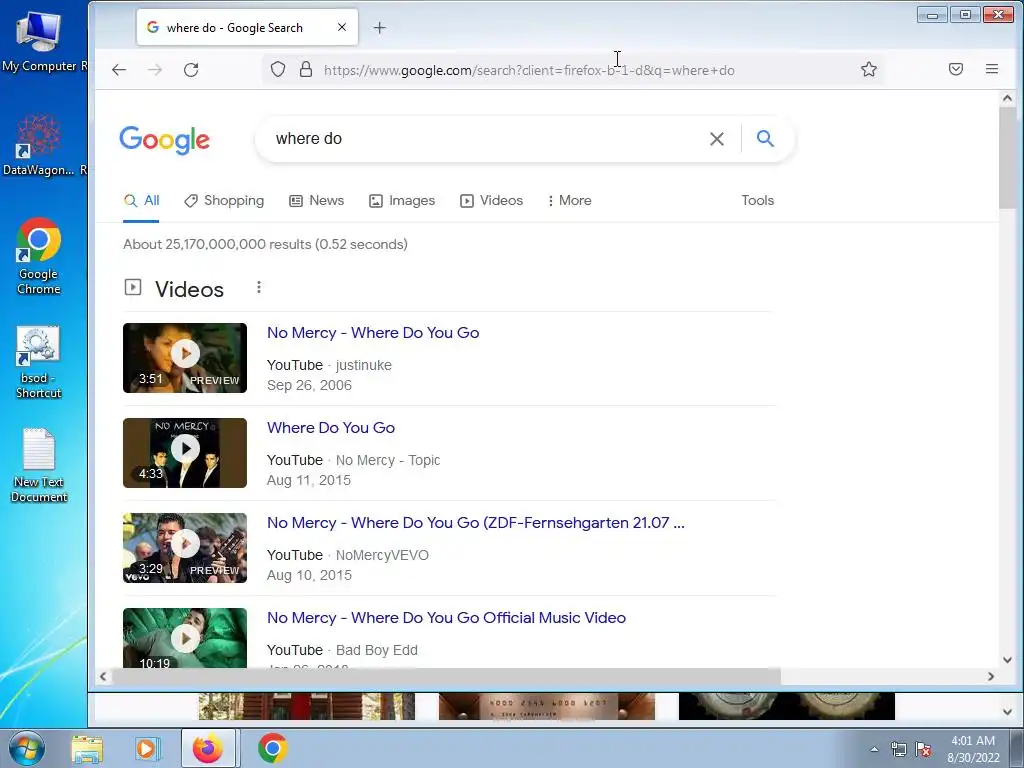Click the network status tray icon
This screenshot has height=768, width=1024.
899,750
